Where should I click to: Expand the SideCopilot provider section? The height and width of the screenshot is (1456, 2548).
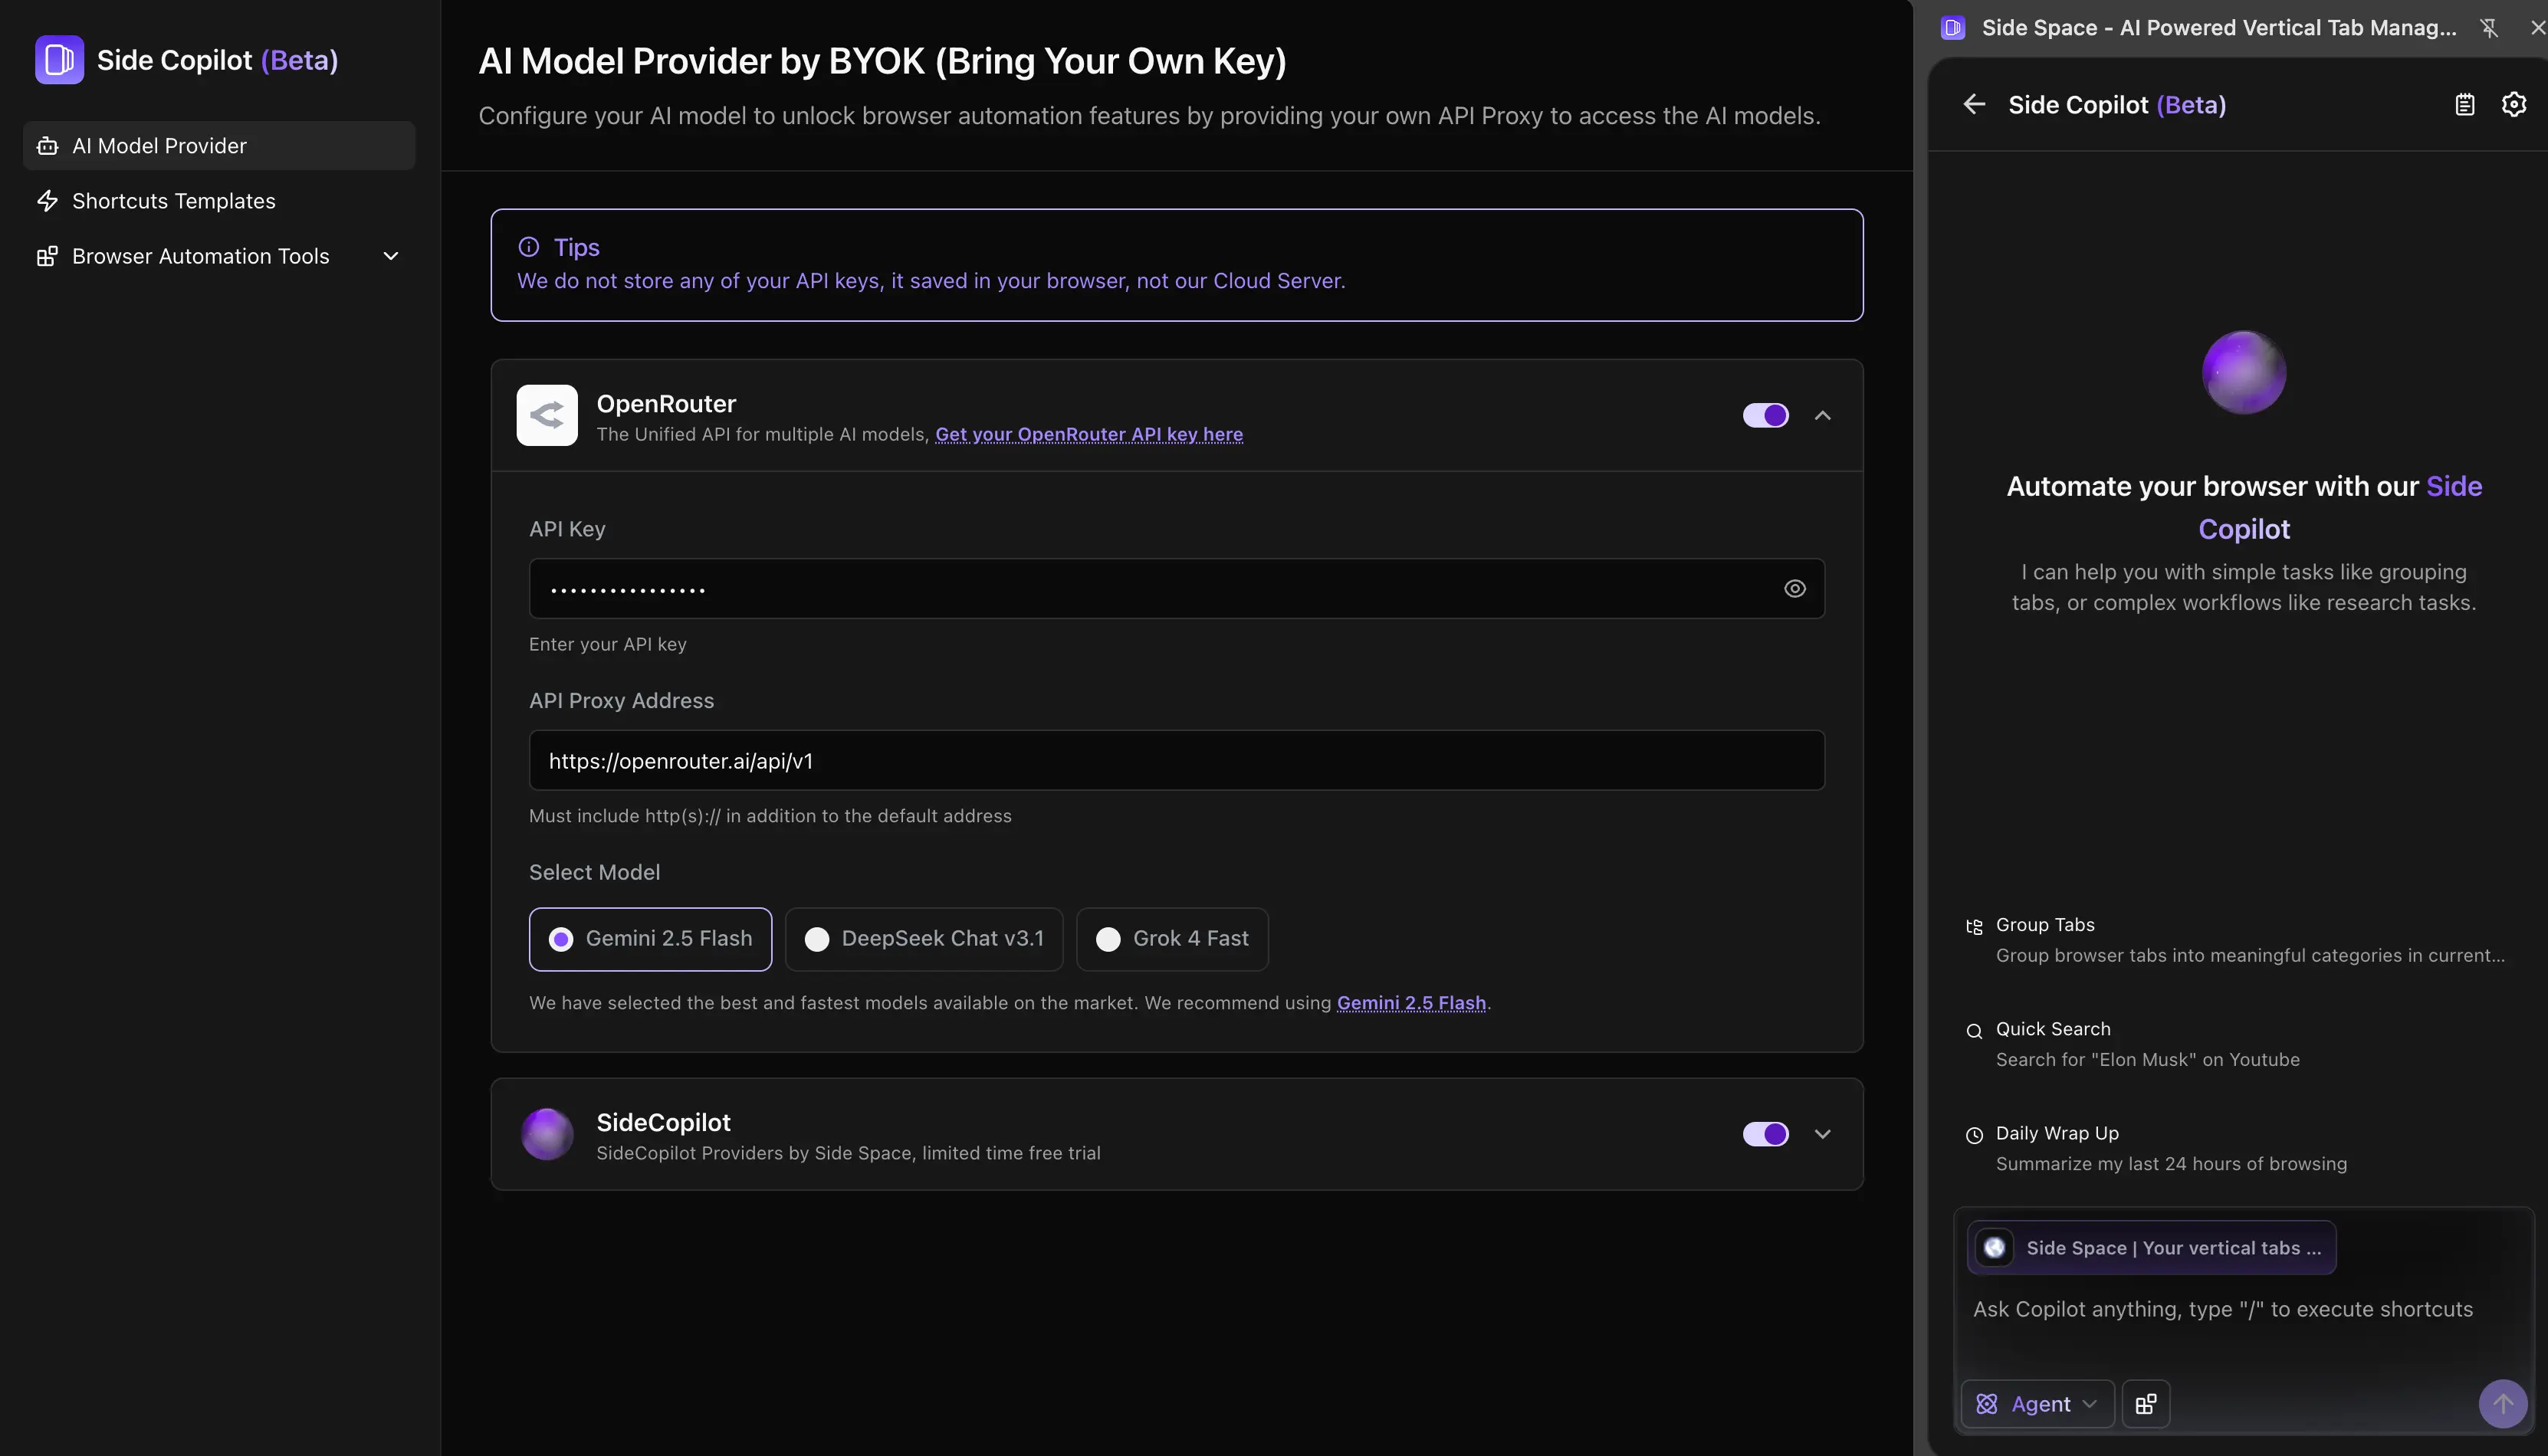1822,1134
